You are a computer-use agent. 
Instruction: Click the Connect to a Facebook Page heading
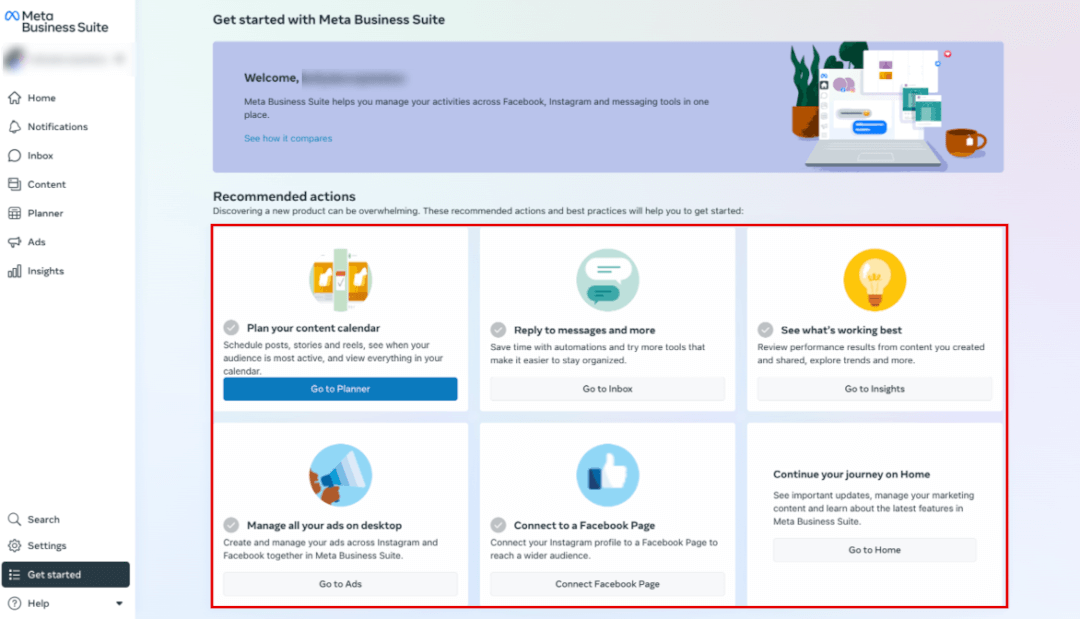pyautogui.click(x=584, y=525)
